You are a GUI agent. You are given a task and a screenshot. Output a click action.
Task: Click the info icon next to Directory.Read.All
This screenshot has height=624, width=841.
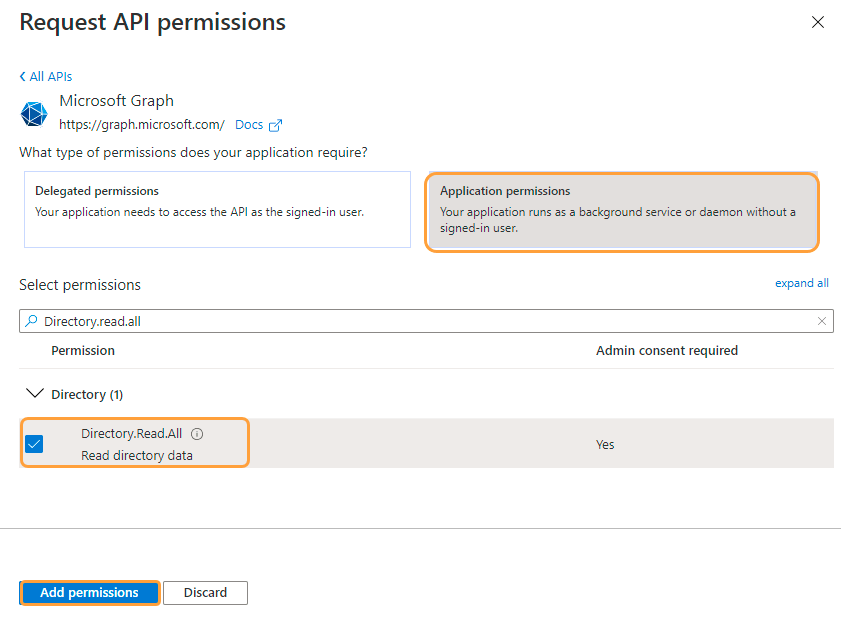(x=197, y=434)
